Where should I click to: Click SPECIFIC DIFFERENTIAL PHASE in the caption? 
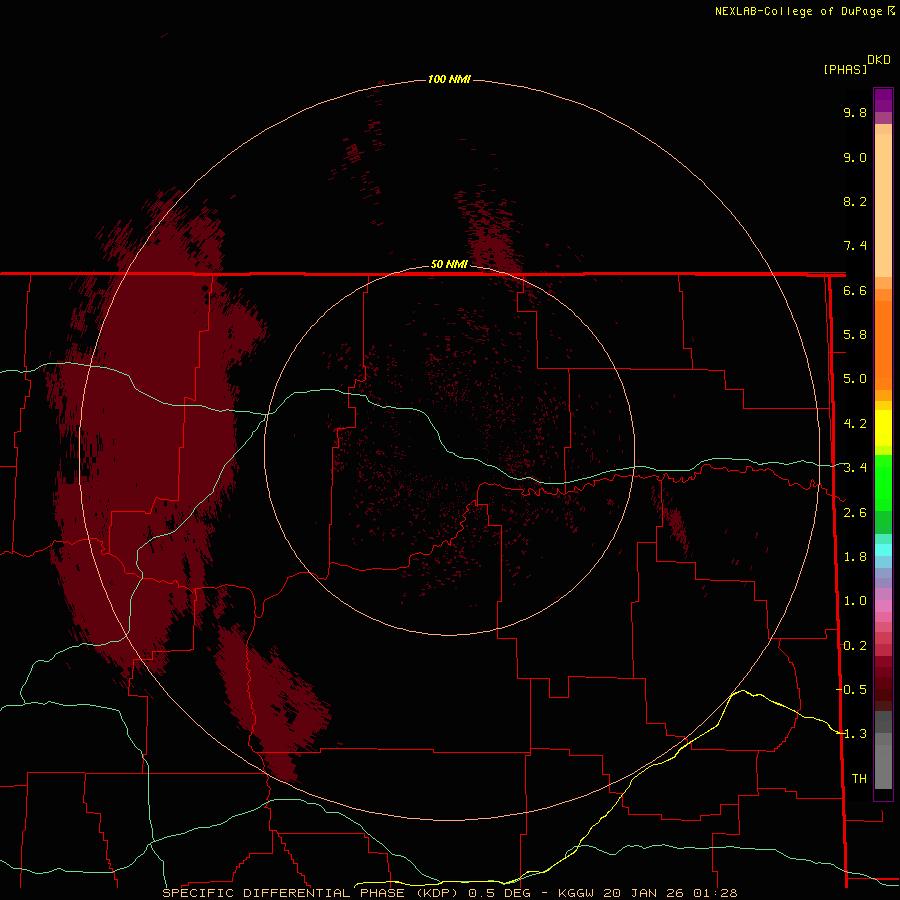285,893
